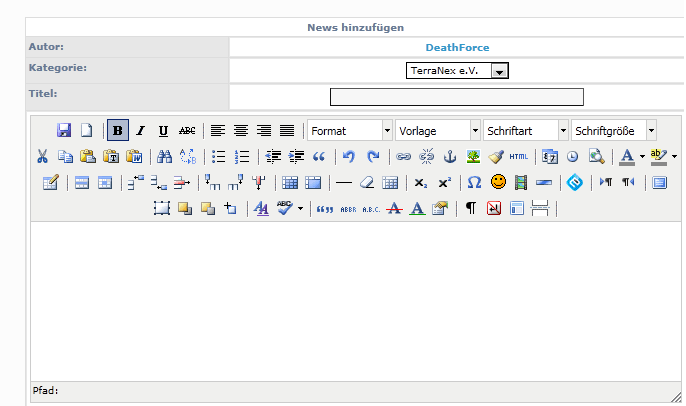Open Find and Replace icon
Image resolution: width=686 pixels, height=406 pixels.
[x=188, y=156]
